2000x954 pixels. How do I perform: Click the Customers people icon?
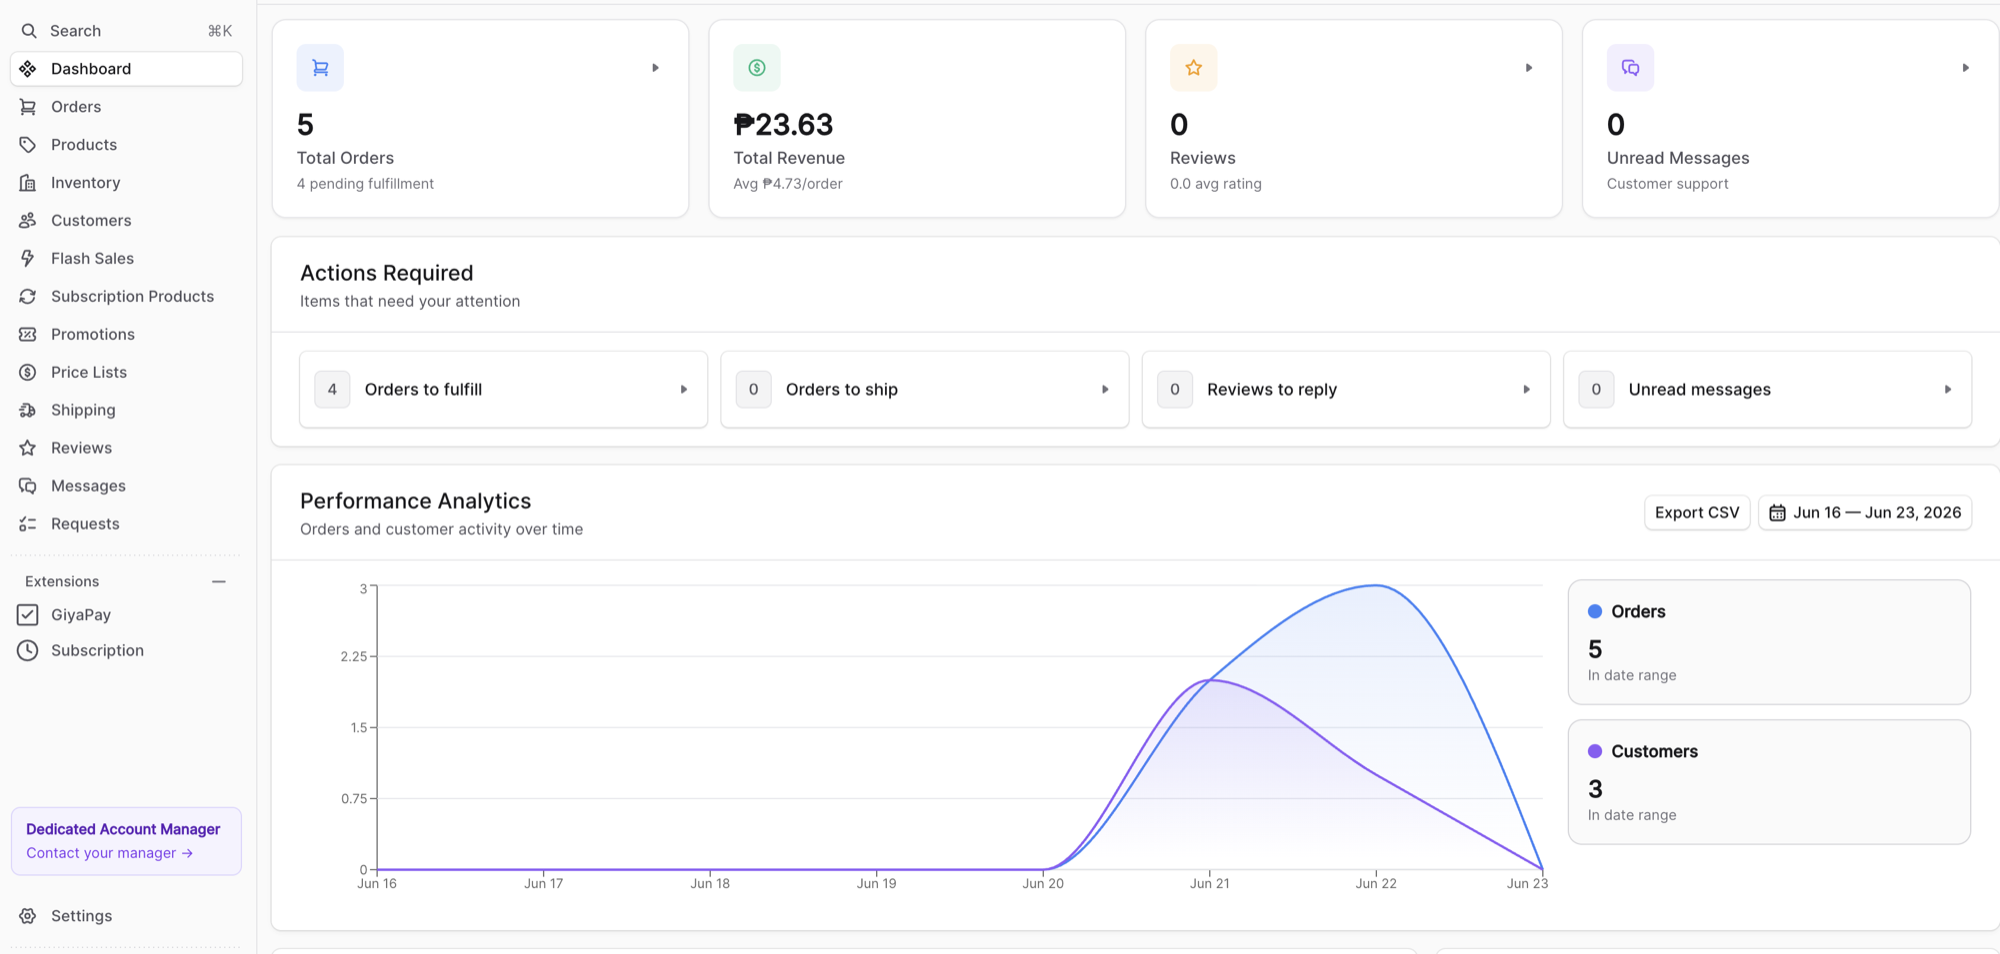[28, 221]
